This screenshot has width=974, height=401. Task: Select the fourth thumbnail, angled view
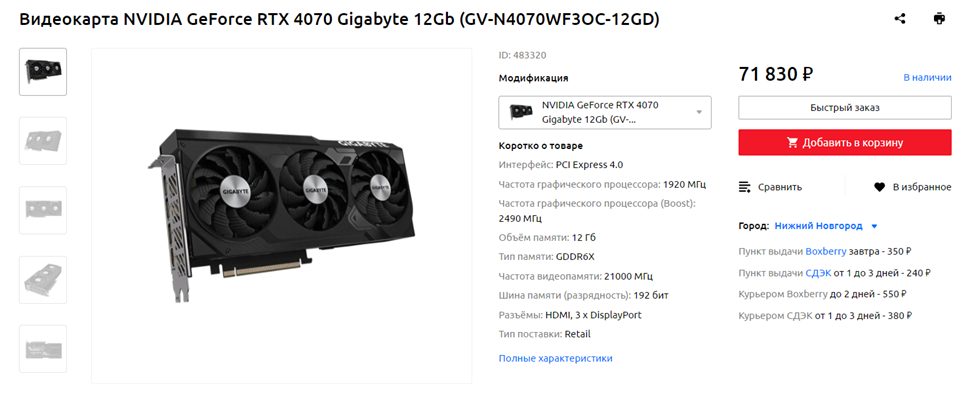[x=43, y=280]
